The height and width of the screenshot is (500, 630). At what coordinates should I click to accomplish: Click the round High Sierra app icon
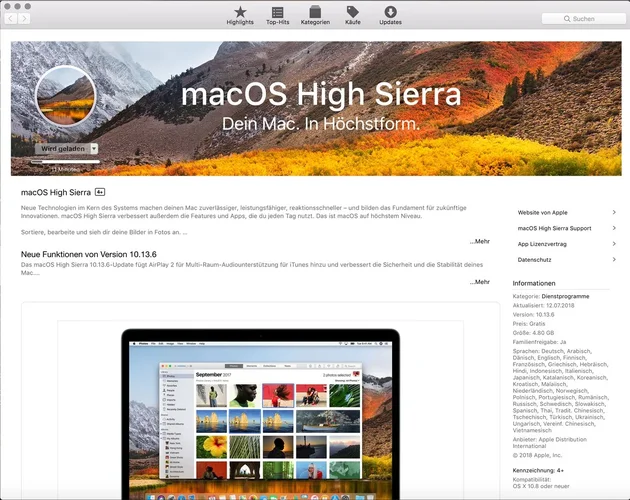[65, 96]
